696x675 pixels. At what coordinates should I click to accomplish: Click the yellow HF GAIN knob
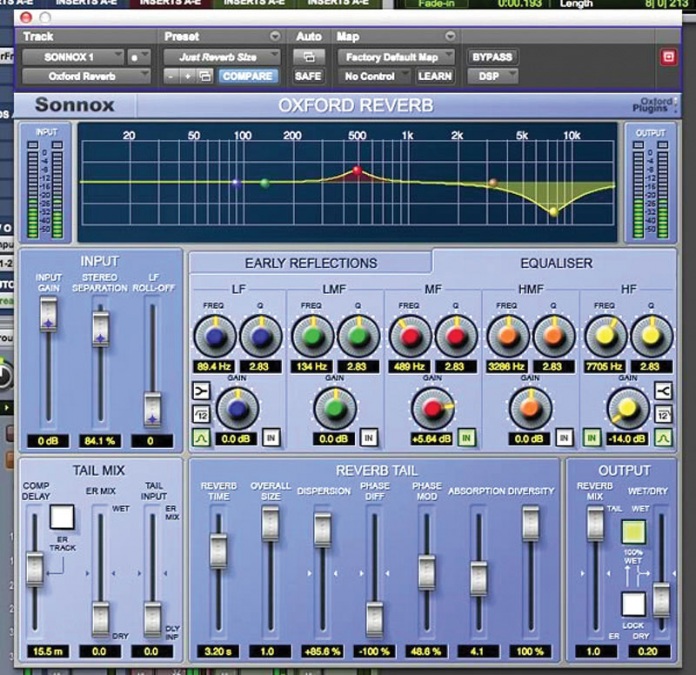[x=627, y=408]
